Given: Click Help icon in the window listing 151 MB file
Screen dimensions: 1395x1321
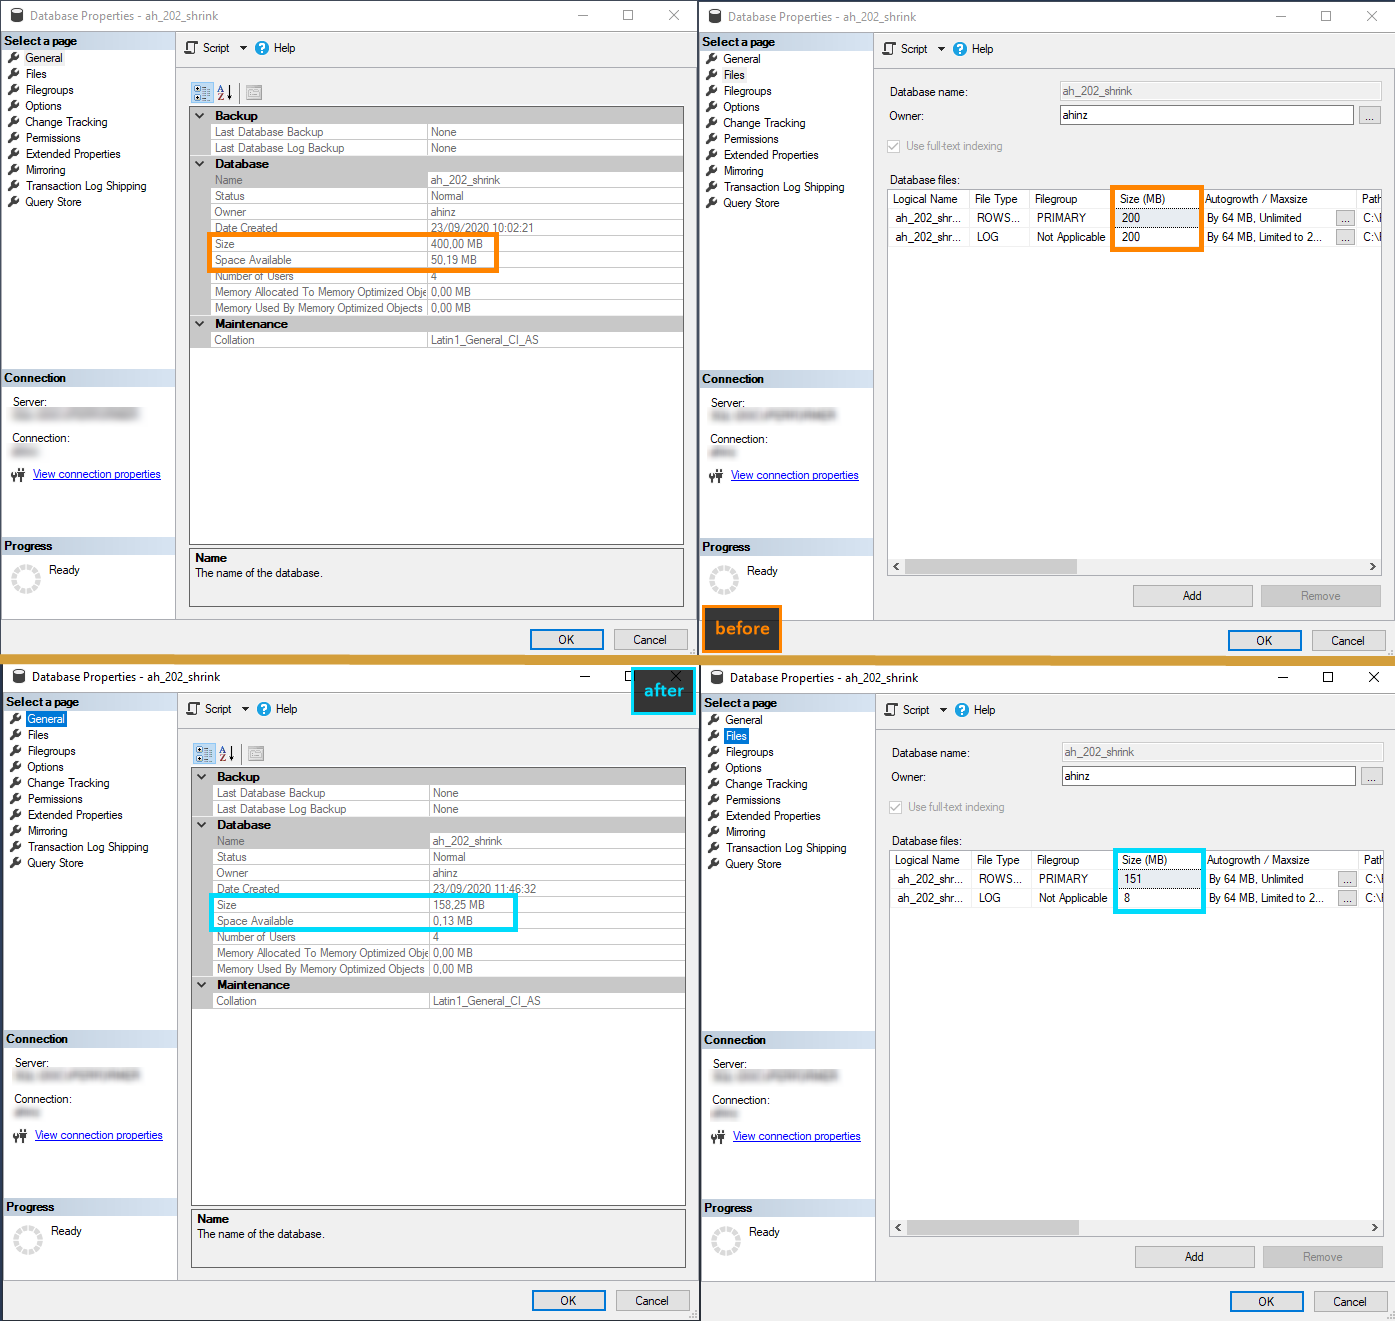Looking at the screenshot, I should click(962, 710).
